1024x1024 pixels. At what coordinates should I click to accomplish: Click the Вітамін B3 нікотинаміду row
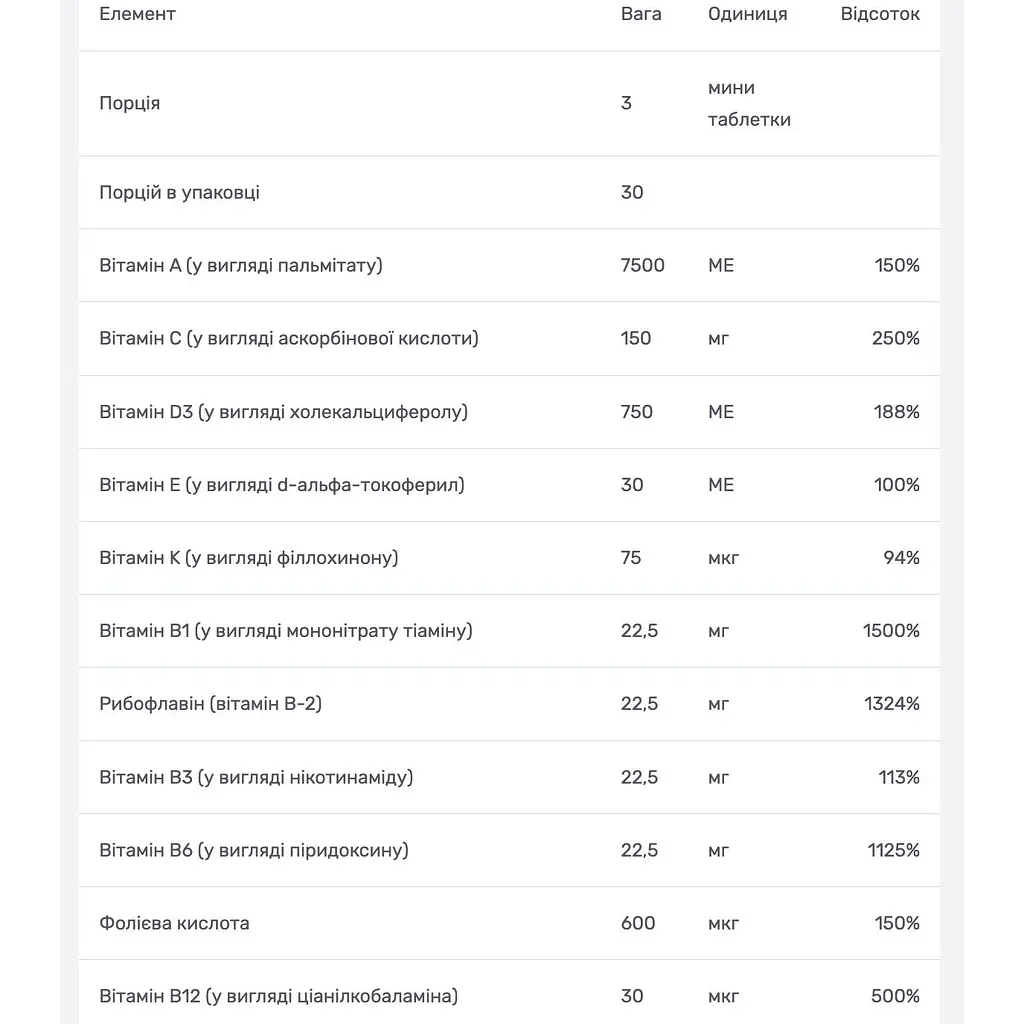point(509,777)
